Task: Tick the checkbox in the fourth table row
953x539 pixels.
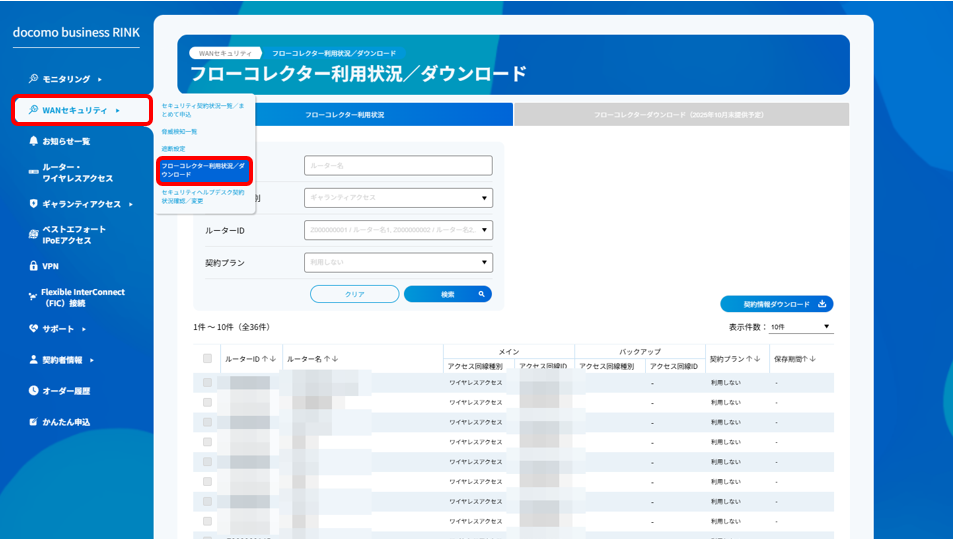Action: click(207, 442)
